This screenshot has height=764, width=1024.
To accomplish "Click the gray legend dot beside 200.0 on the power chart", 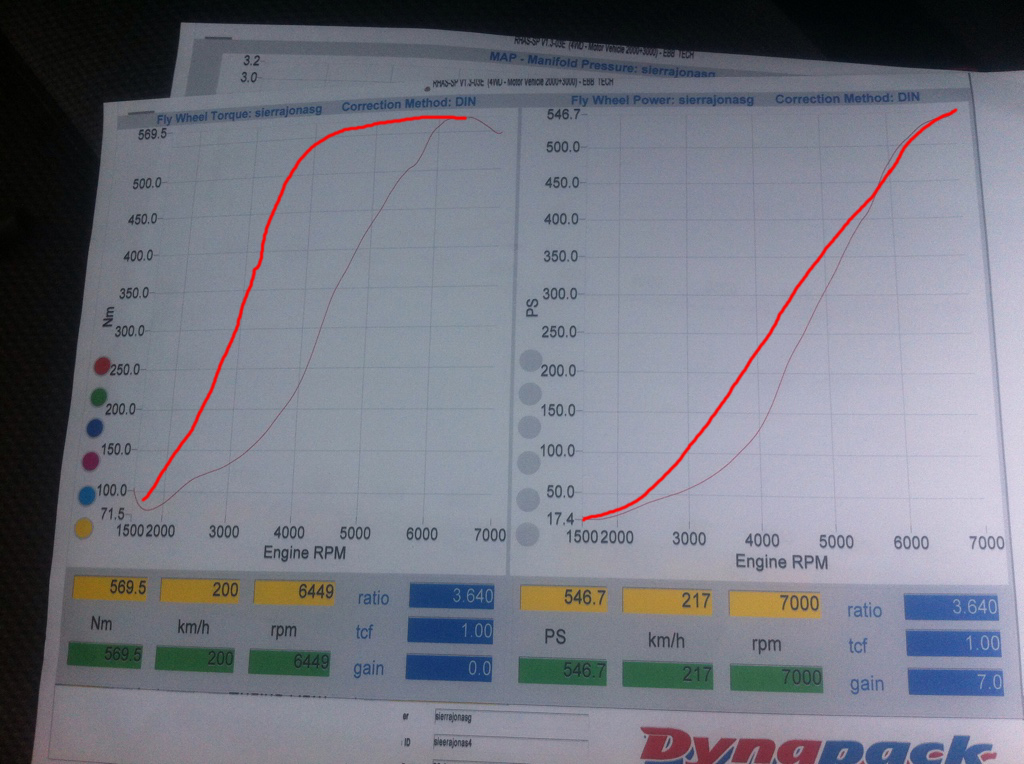I will 530,360.
